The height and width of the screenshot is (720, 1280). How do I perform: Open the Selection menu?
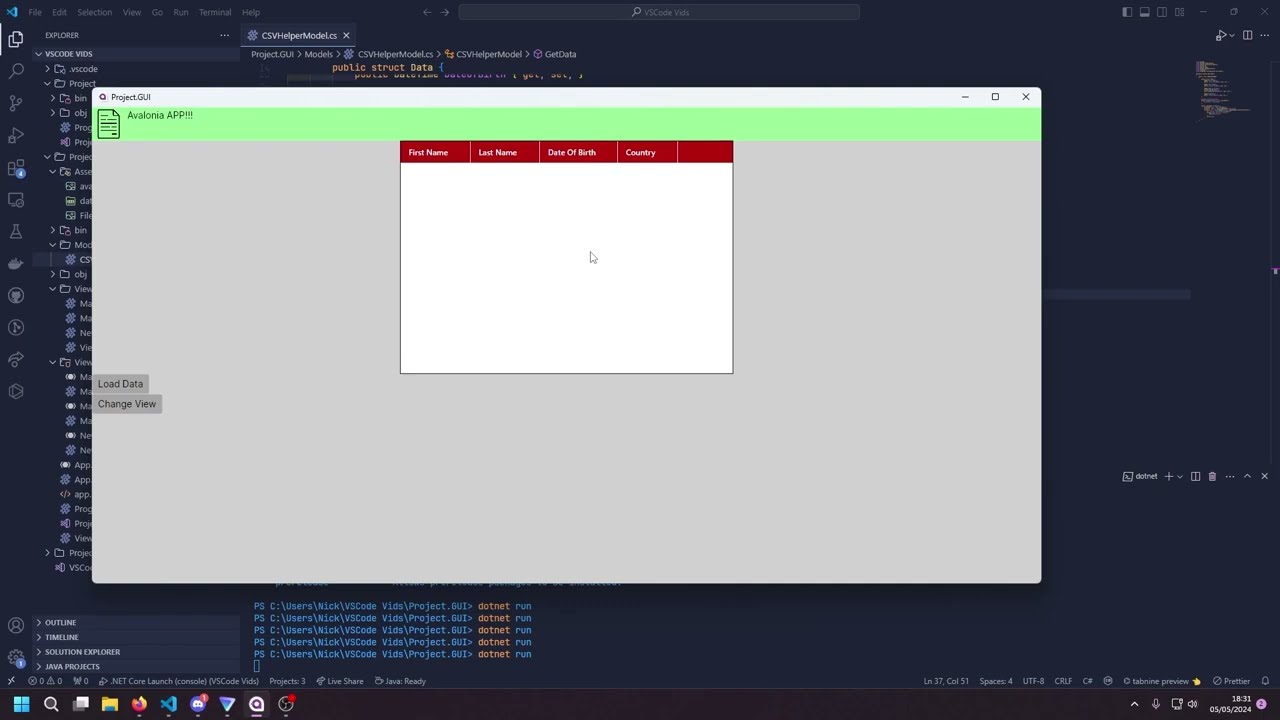94,12
